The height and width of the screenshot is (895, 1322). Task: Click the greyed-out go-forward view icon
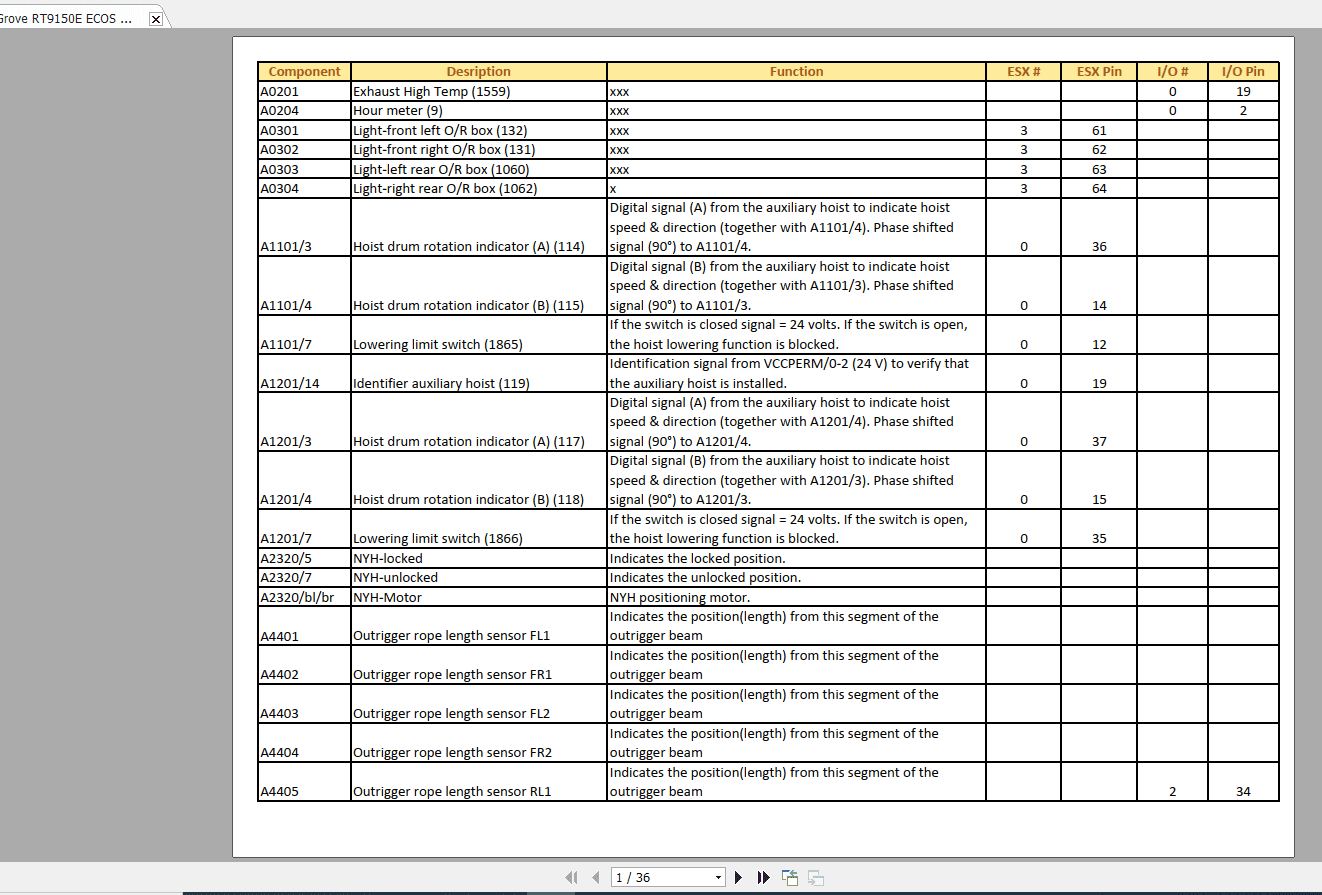[x=816, y=877]
